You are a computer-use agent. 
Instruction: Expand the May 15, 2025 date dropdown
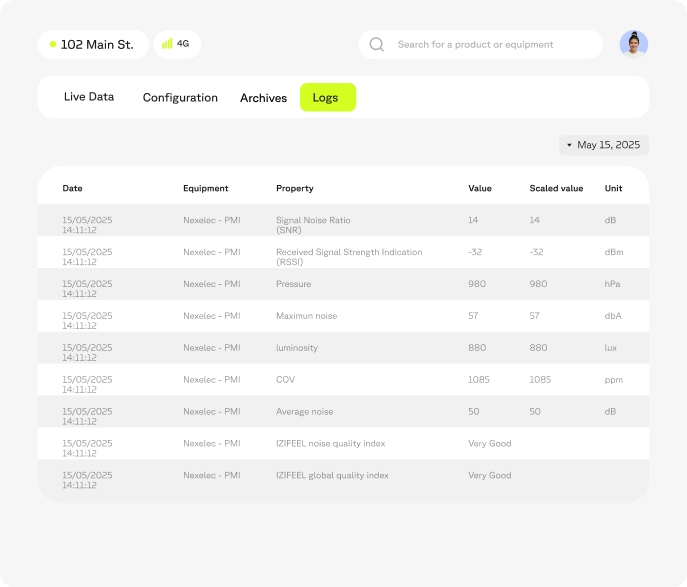click(604, 145)
